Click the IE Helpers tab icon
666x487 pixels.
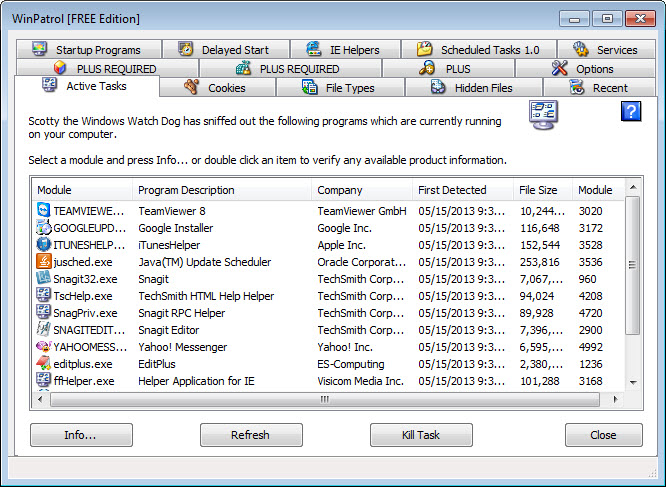tap(313, 49)
